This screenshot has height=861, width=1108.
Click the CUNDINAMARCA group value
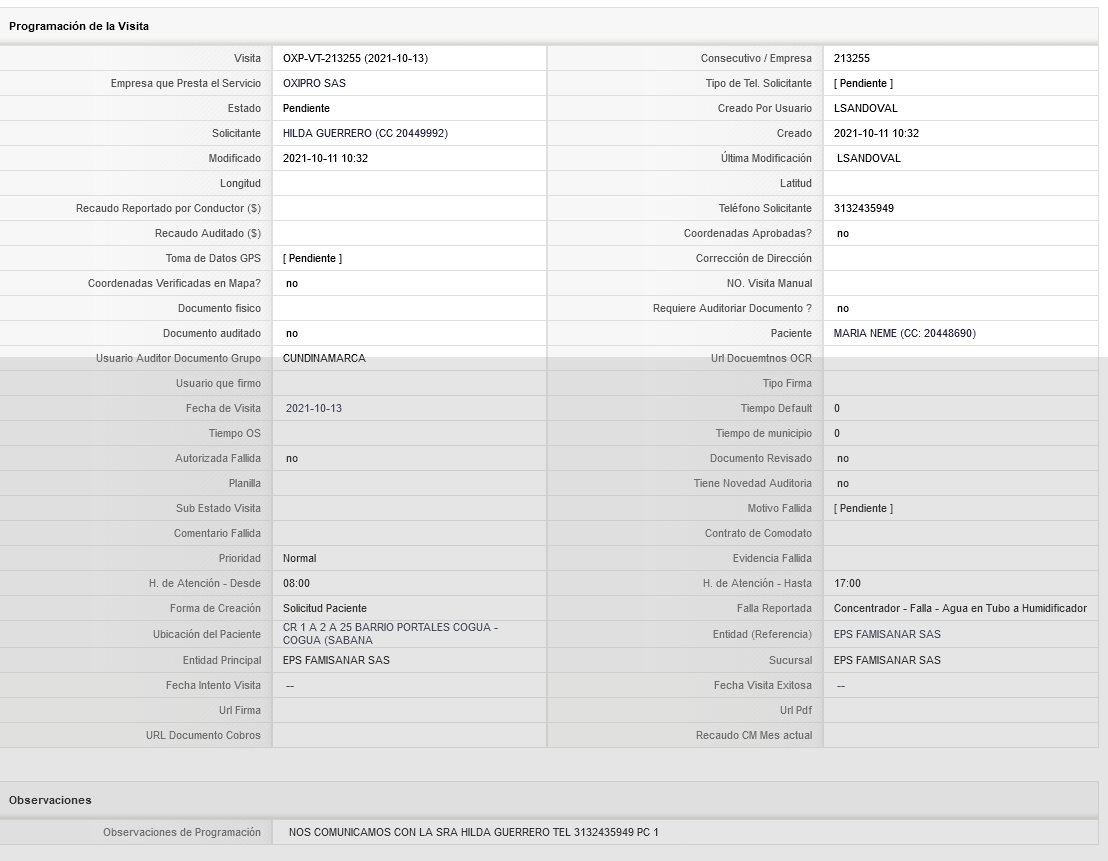click(x=324, y=358)
